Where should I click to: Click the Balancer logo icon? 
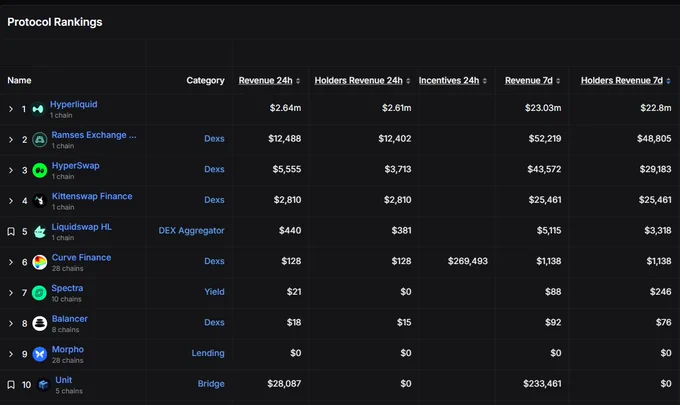tap(39, 323)
